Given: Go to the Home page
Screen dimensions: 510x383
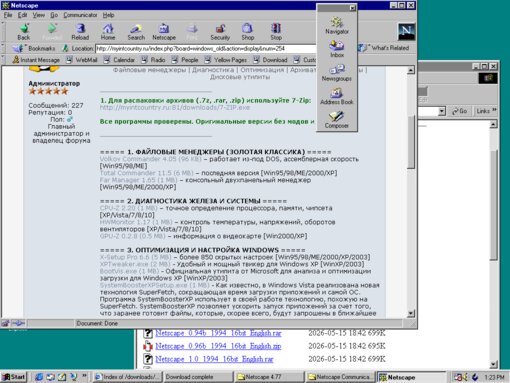Looking at the screenshot, I should point(108,32).
